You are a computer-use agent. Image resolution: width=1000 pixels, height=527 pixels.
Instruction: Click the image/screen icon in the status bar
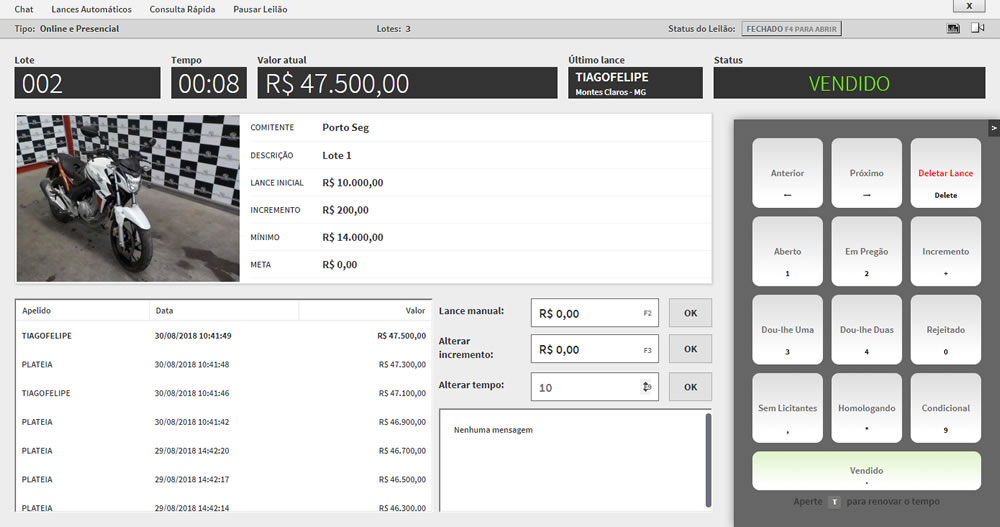(953, 28)
